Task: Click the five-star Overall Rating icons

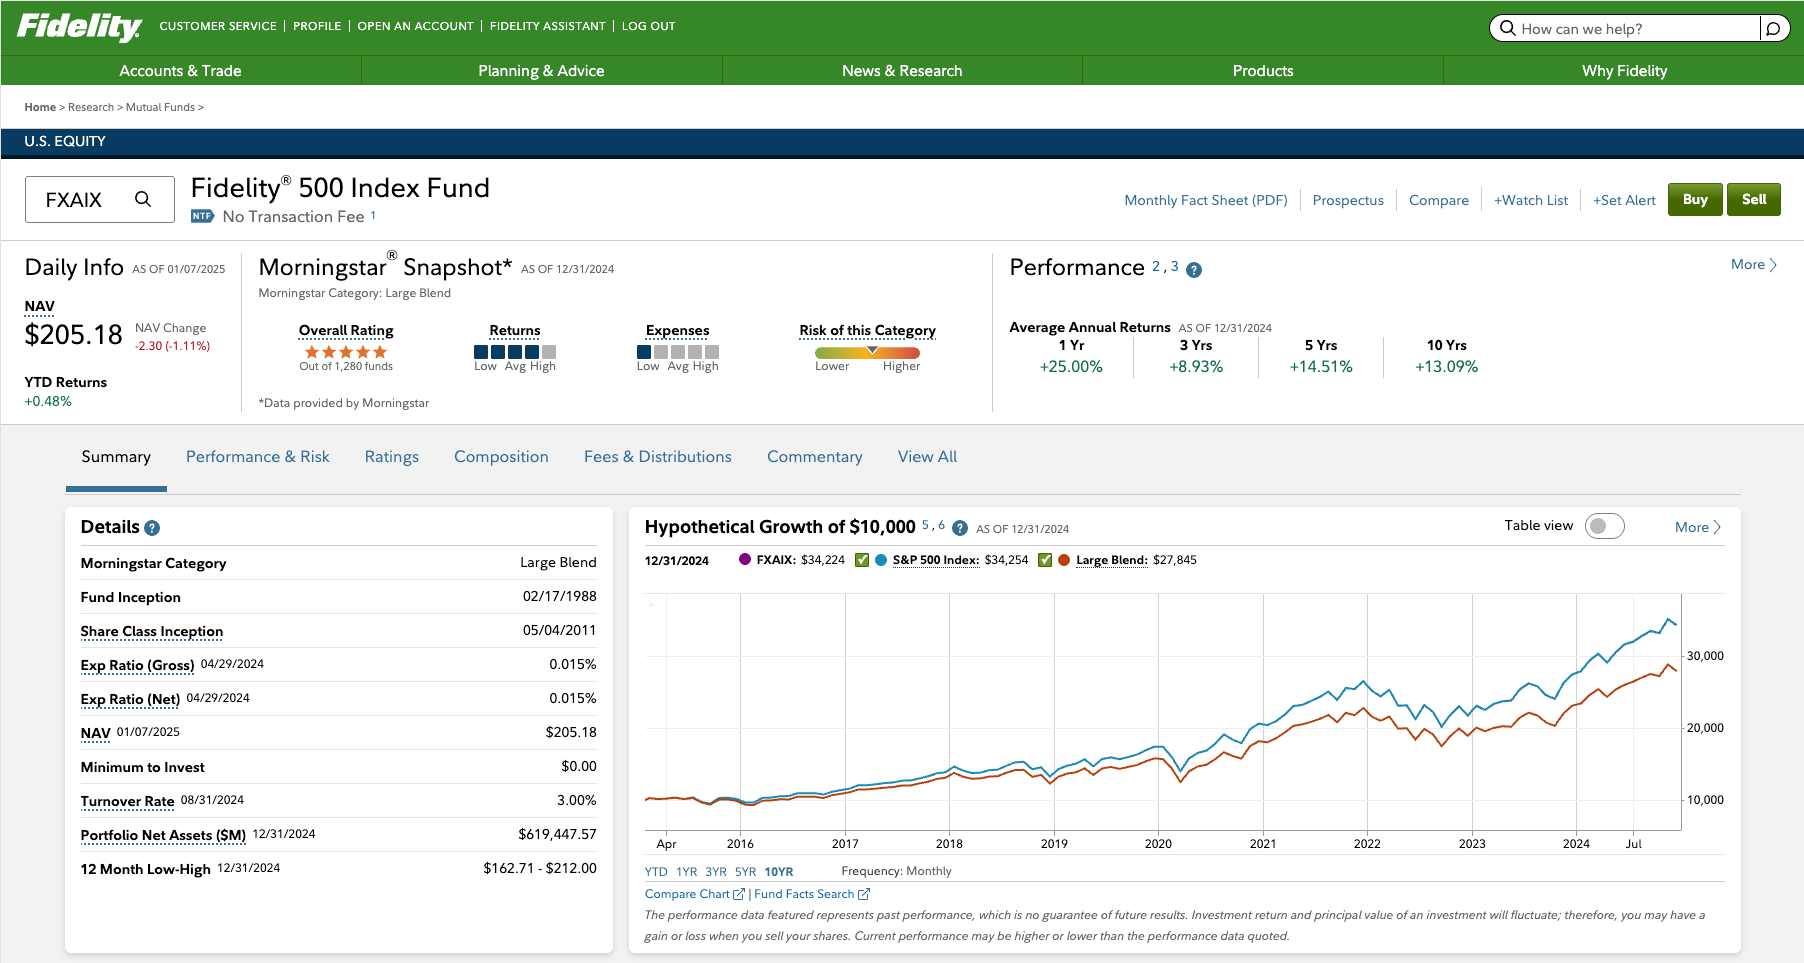Action: pos(345,352)
